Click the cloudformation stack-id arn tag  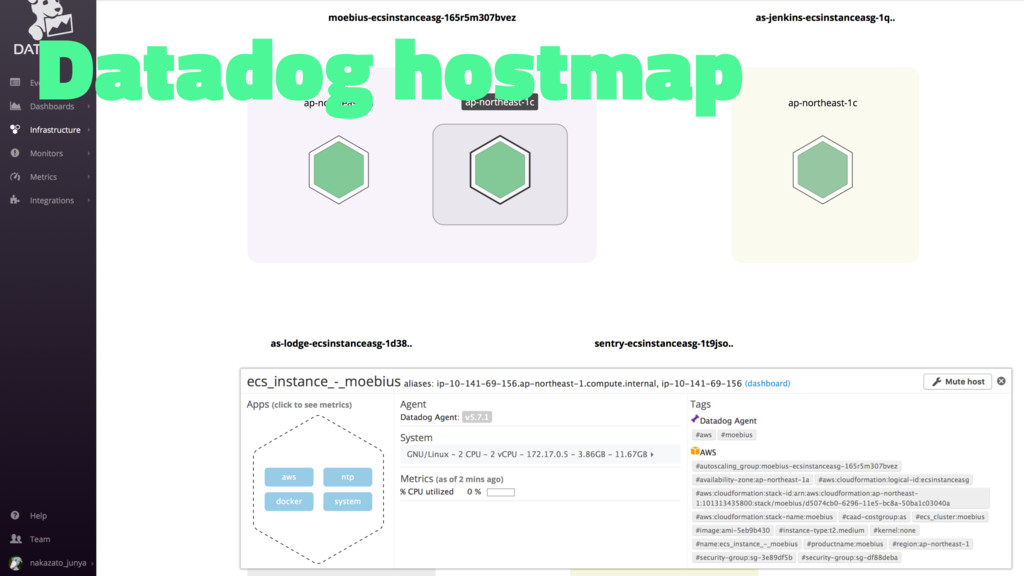840,498
